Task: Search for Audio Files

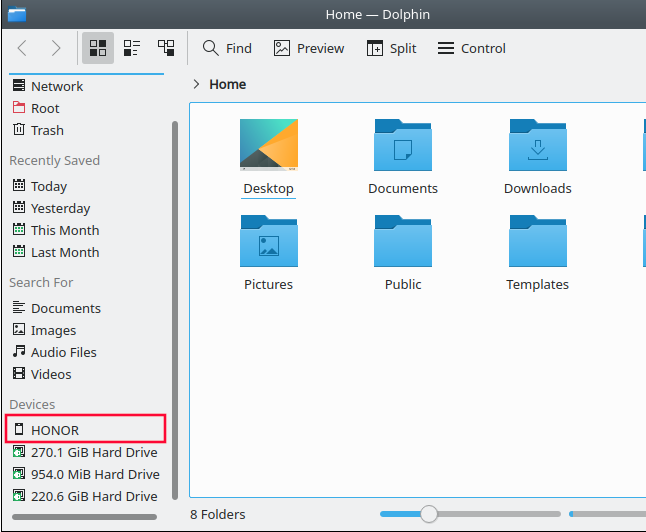Action: (x=86, y=352)
